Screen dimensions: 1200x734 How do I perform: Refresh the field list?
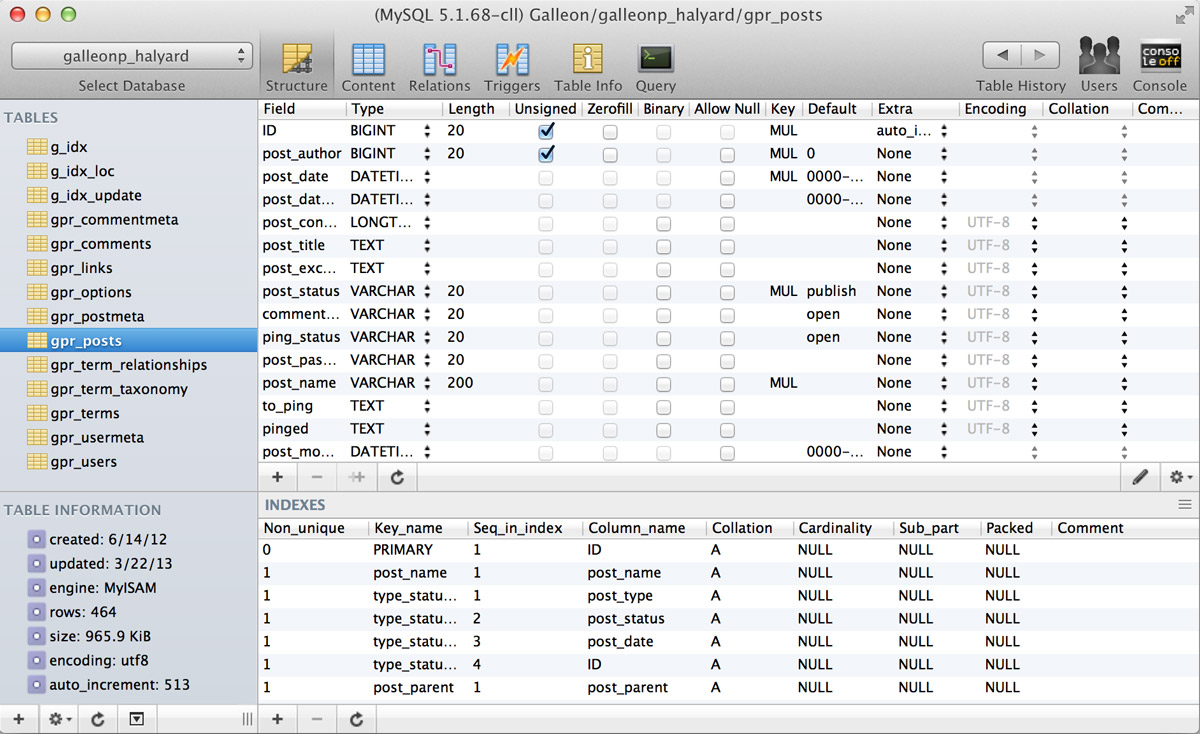pyautogui.click(x=397, y=477)
